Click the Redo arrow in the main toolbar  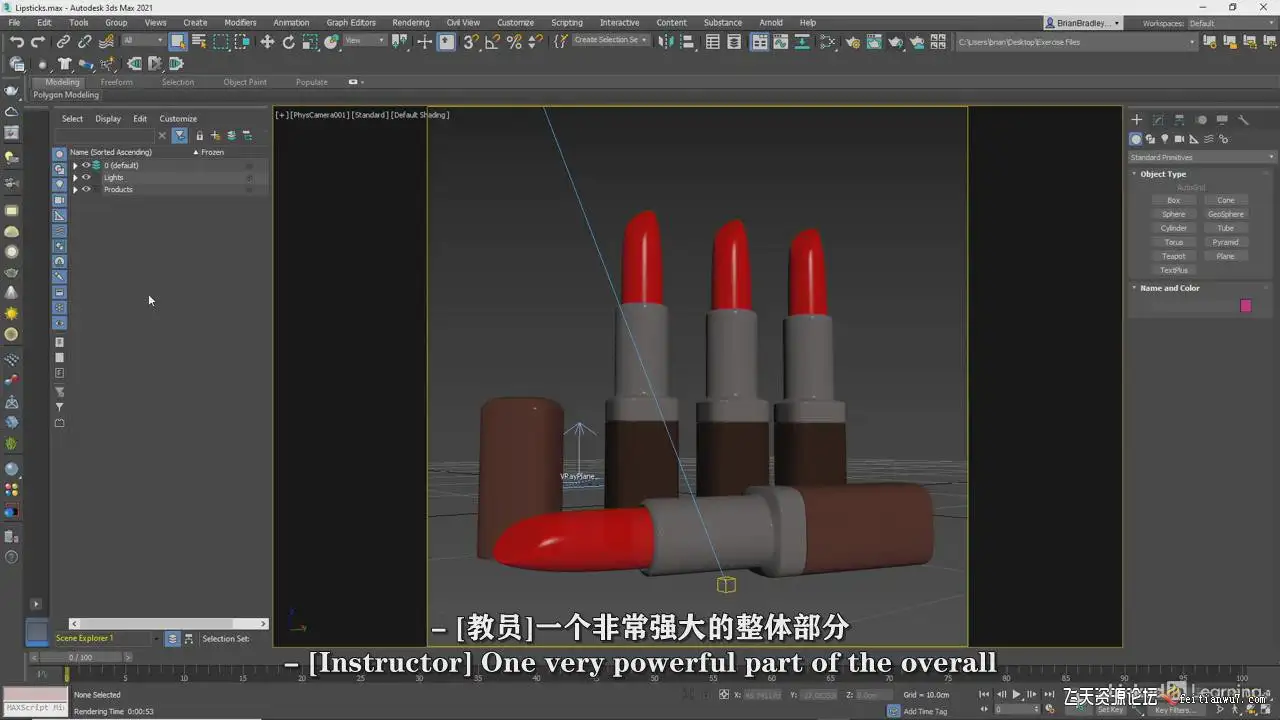pos(38,42)
